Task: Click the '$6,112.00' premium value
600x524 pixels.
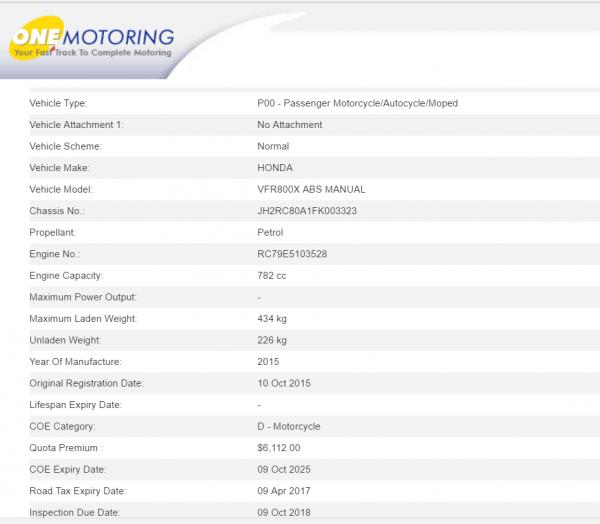Action: 279,448
